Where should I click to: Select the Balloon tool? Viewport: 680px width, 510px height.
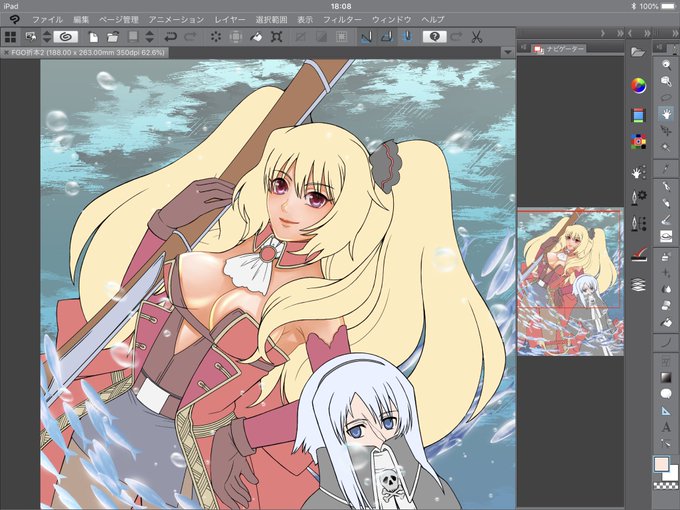tap(666, 394)
